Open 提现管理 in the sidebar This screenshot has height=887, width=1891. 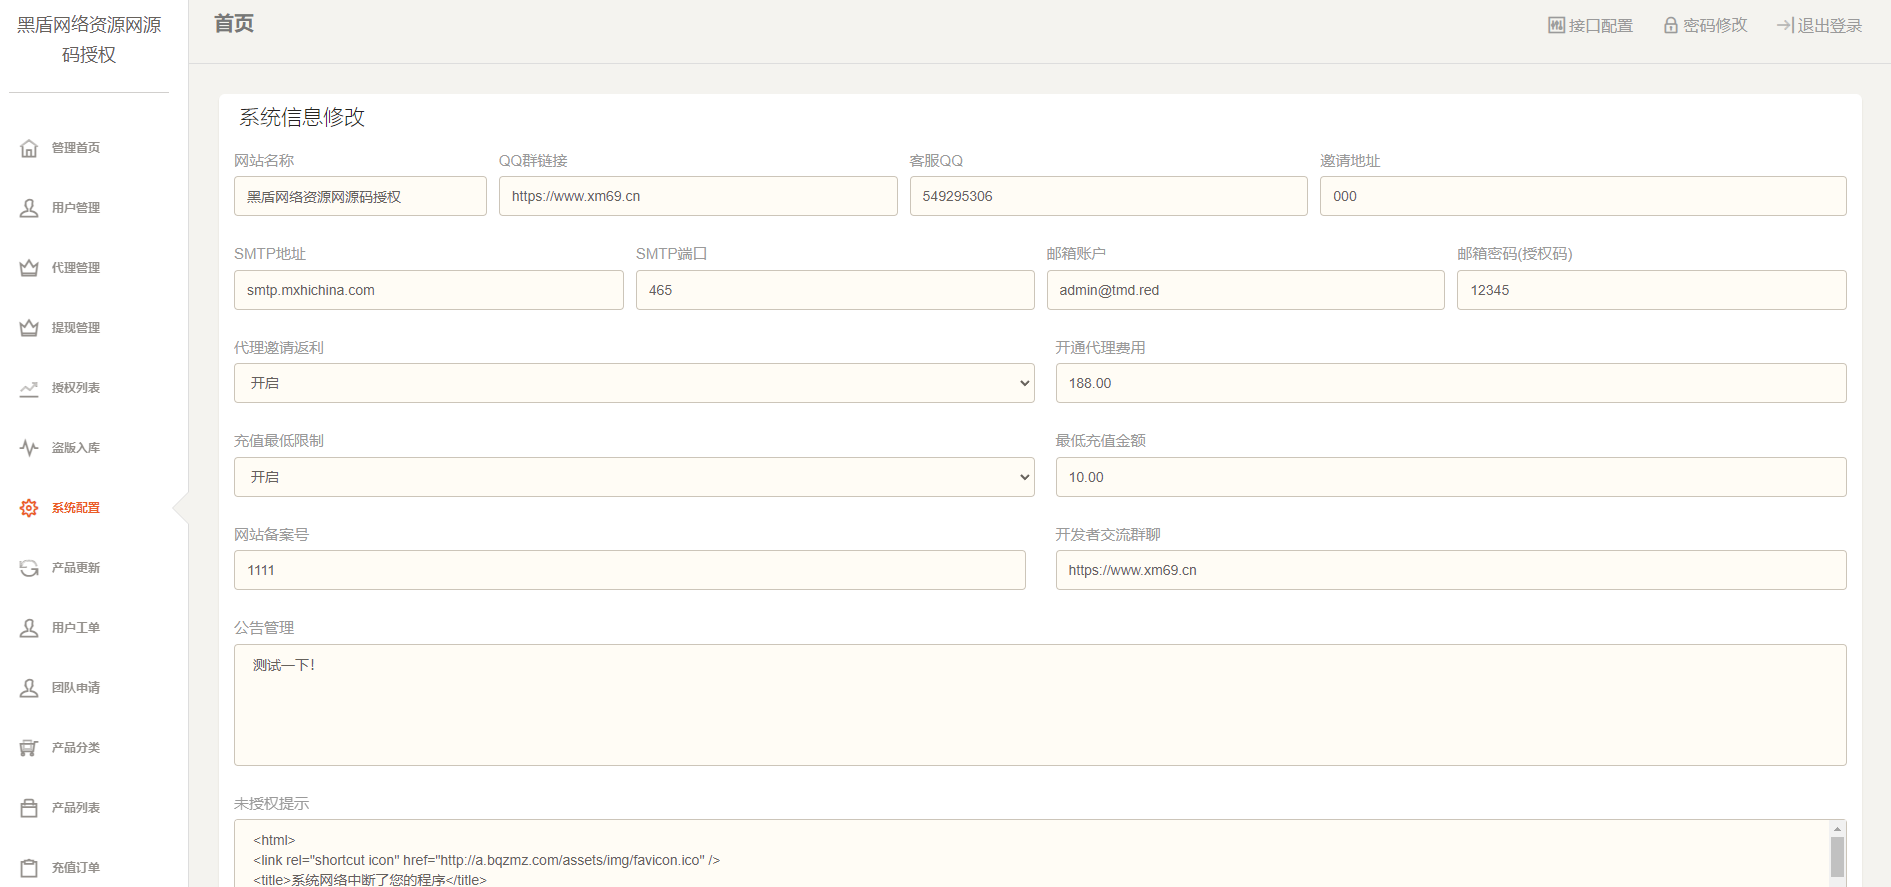(76, 328)
